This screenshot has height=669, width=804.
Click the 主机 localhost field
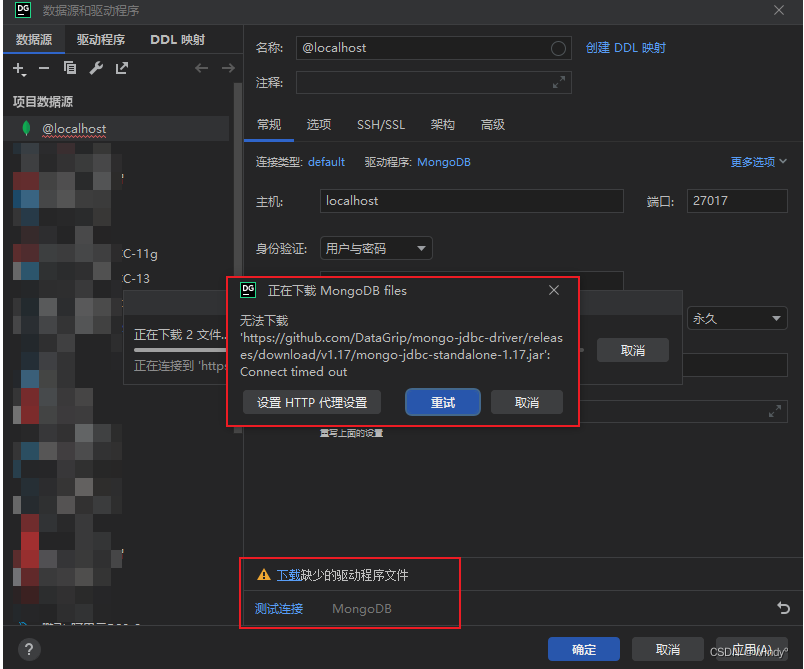[472, 200]
